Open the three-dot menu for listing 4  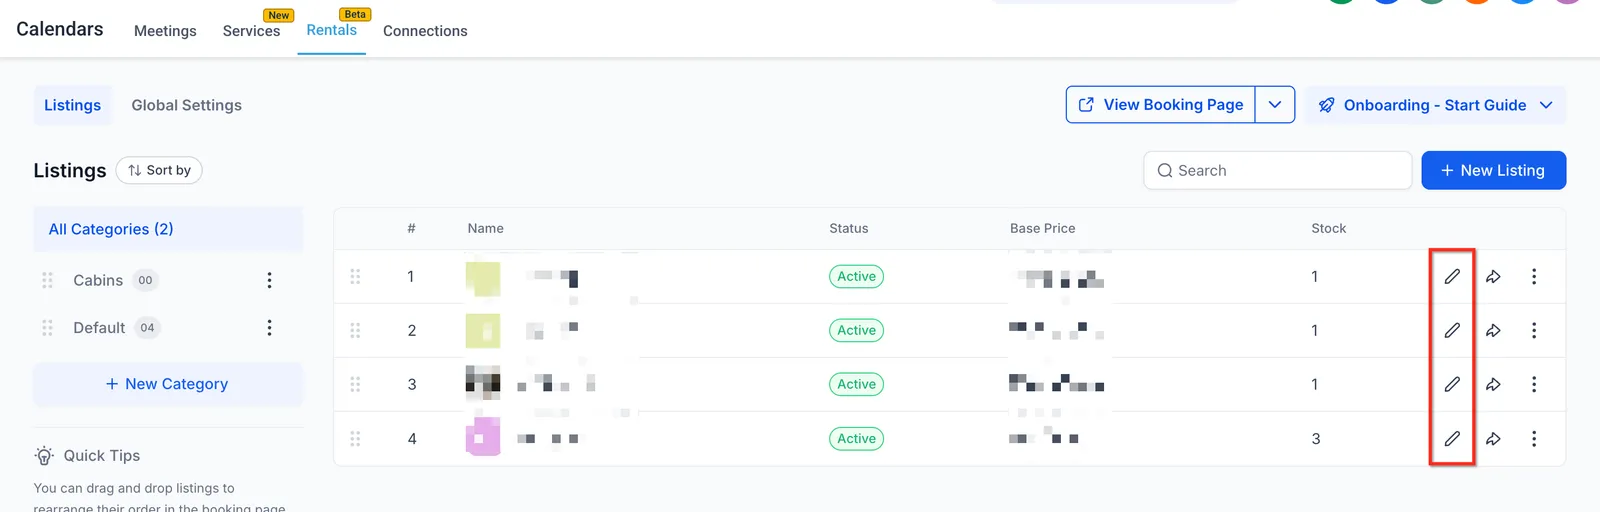point(1534,438)
